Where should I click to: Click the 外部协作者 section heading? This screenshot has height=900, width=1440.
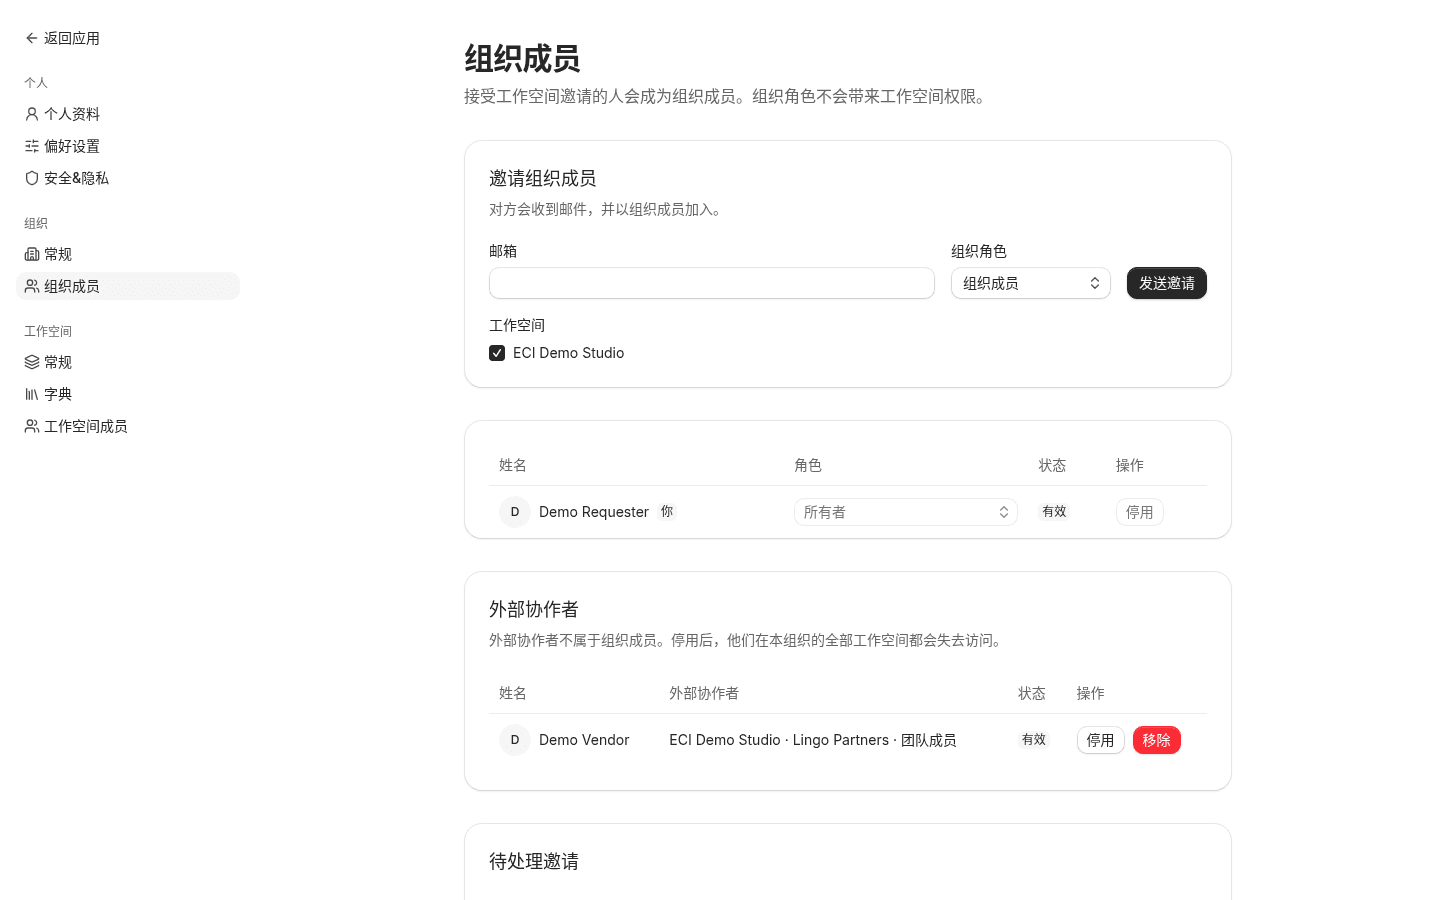tap(534, 609)
